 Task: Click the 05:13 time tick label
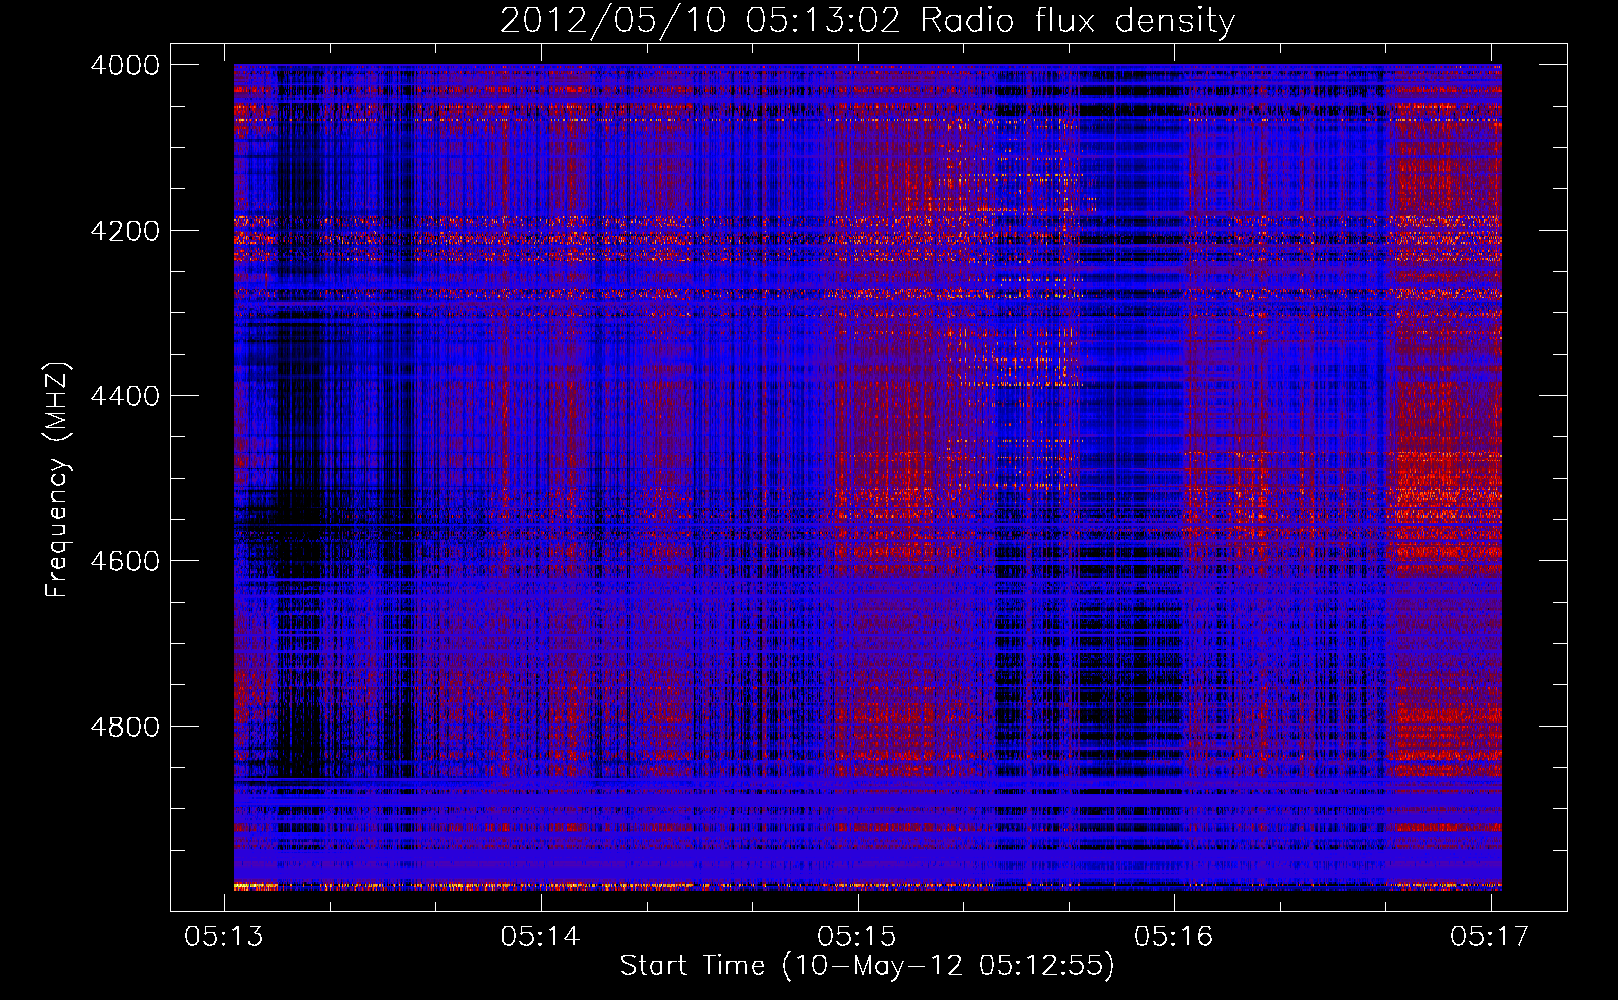click(224, 936)
